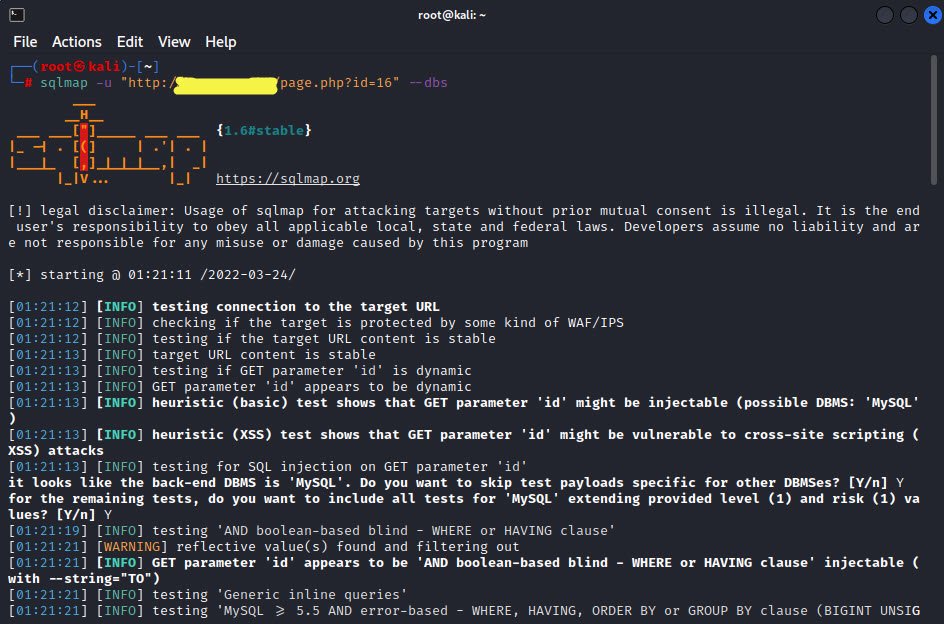Image resolution: width=944 pixels, height=624 pixels.
Task: Open the View menu
Action: pyautogui.click(x=174, y=42)
